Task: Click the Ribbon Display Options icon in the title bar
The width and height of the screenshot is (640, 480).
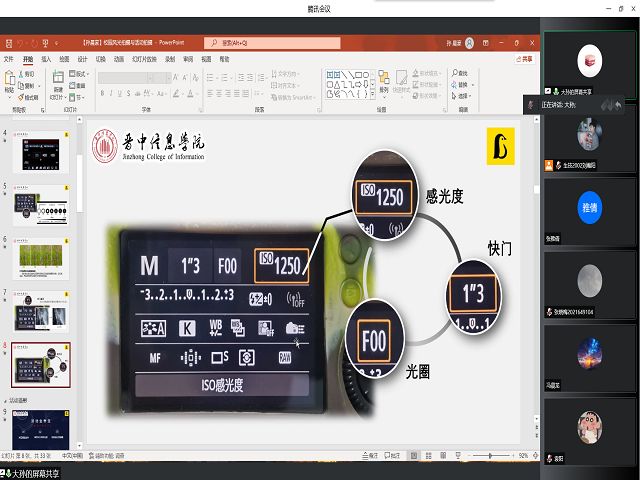Action: [486, 43]
